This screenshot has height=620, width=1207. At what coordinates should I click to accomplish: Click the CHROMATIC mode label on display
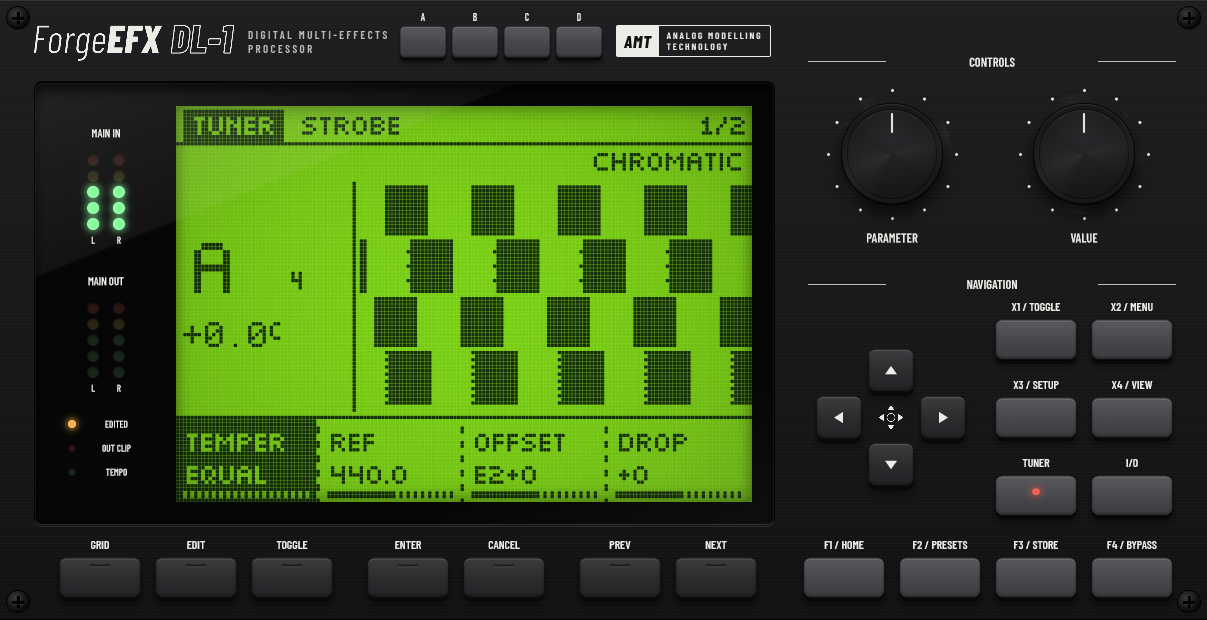tap(668, 161)
